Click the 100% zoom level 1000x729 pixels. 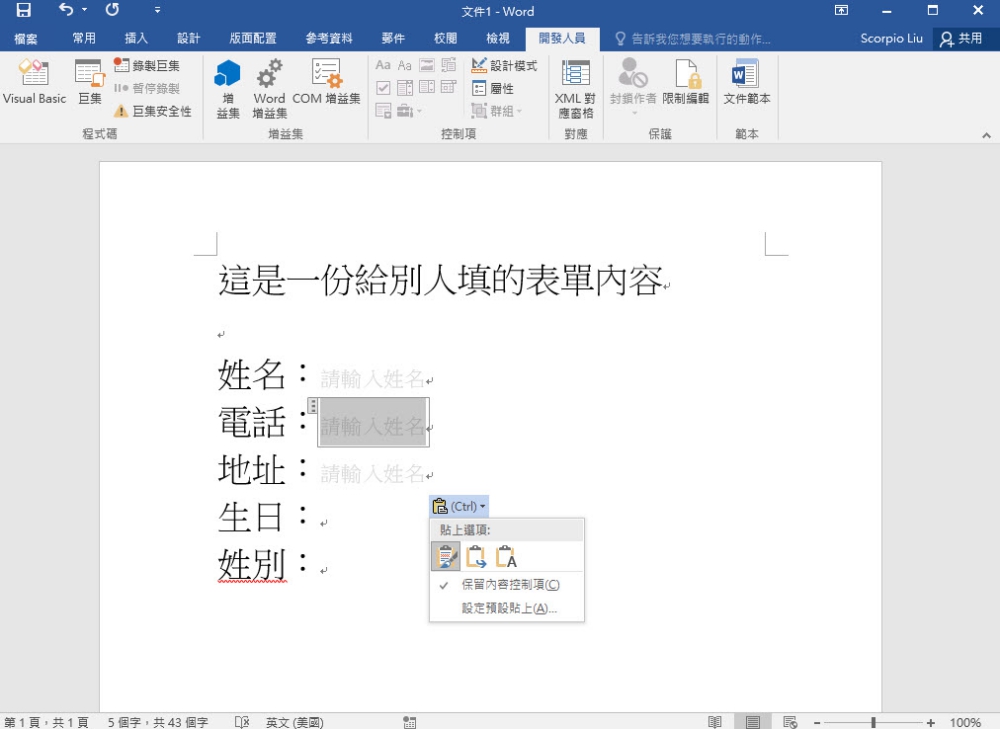point(965,722)
